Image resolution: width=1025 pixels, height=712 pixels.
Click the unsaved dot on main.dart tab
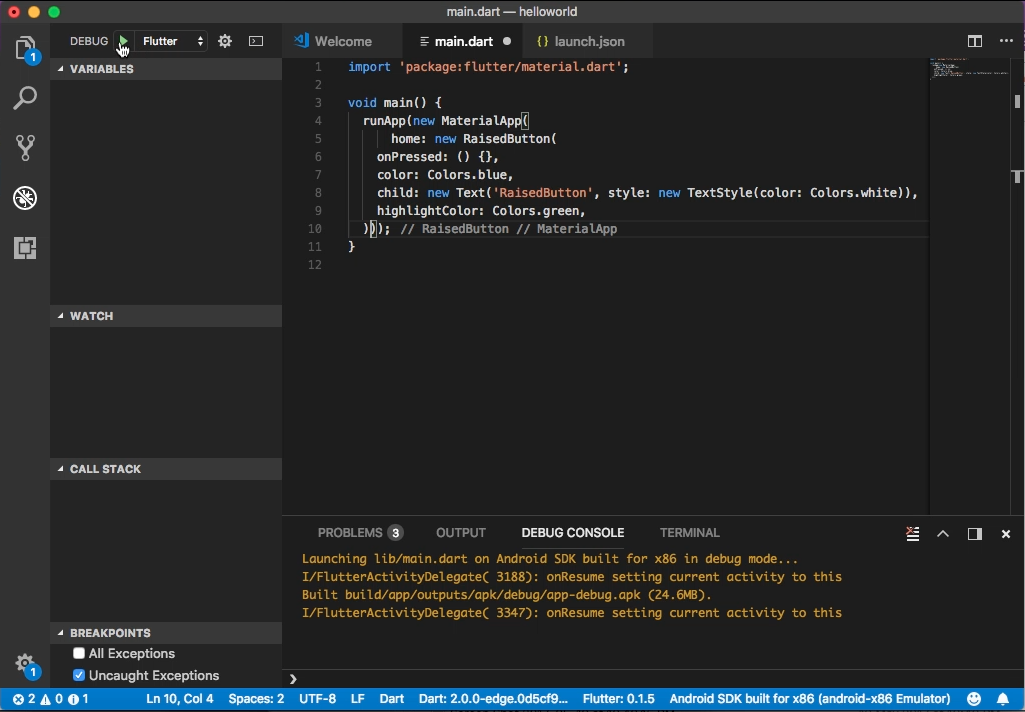point(507,41)
